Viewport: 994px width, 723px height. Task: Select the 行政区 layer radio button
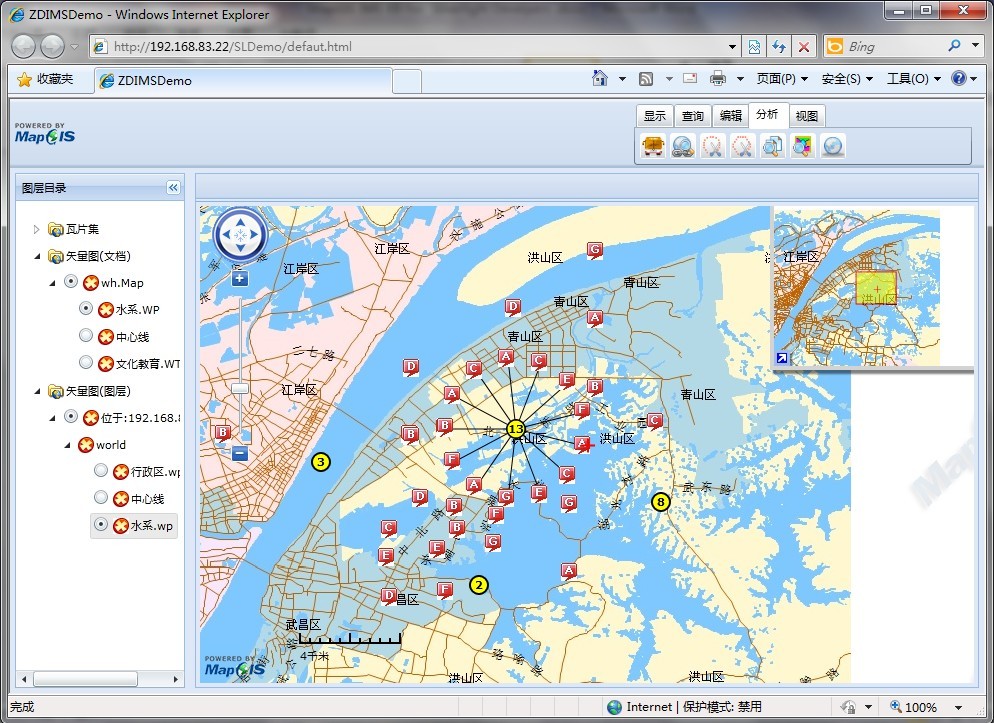pos(101,471)
